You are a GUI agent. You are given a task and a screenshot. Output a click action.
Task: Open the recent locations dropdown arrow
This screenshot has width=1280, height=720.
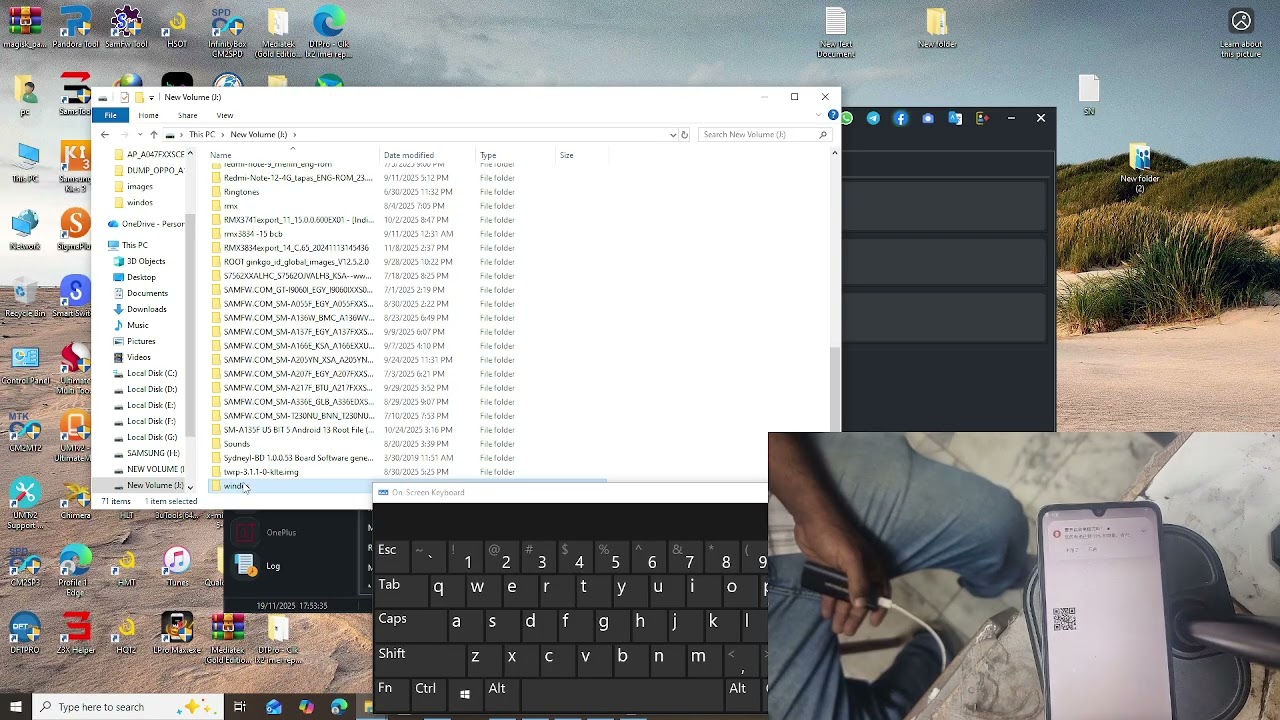click(138, 134)
